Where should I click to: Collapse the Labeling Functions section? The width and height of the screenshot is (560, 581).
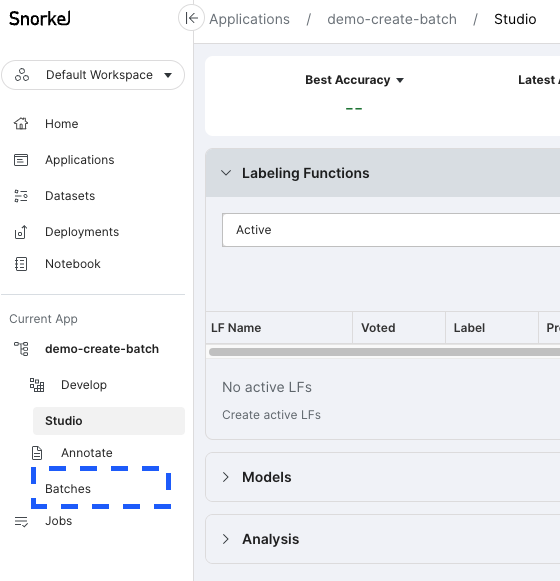point(226,173)
